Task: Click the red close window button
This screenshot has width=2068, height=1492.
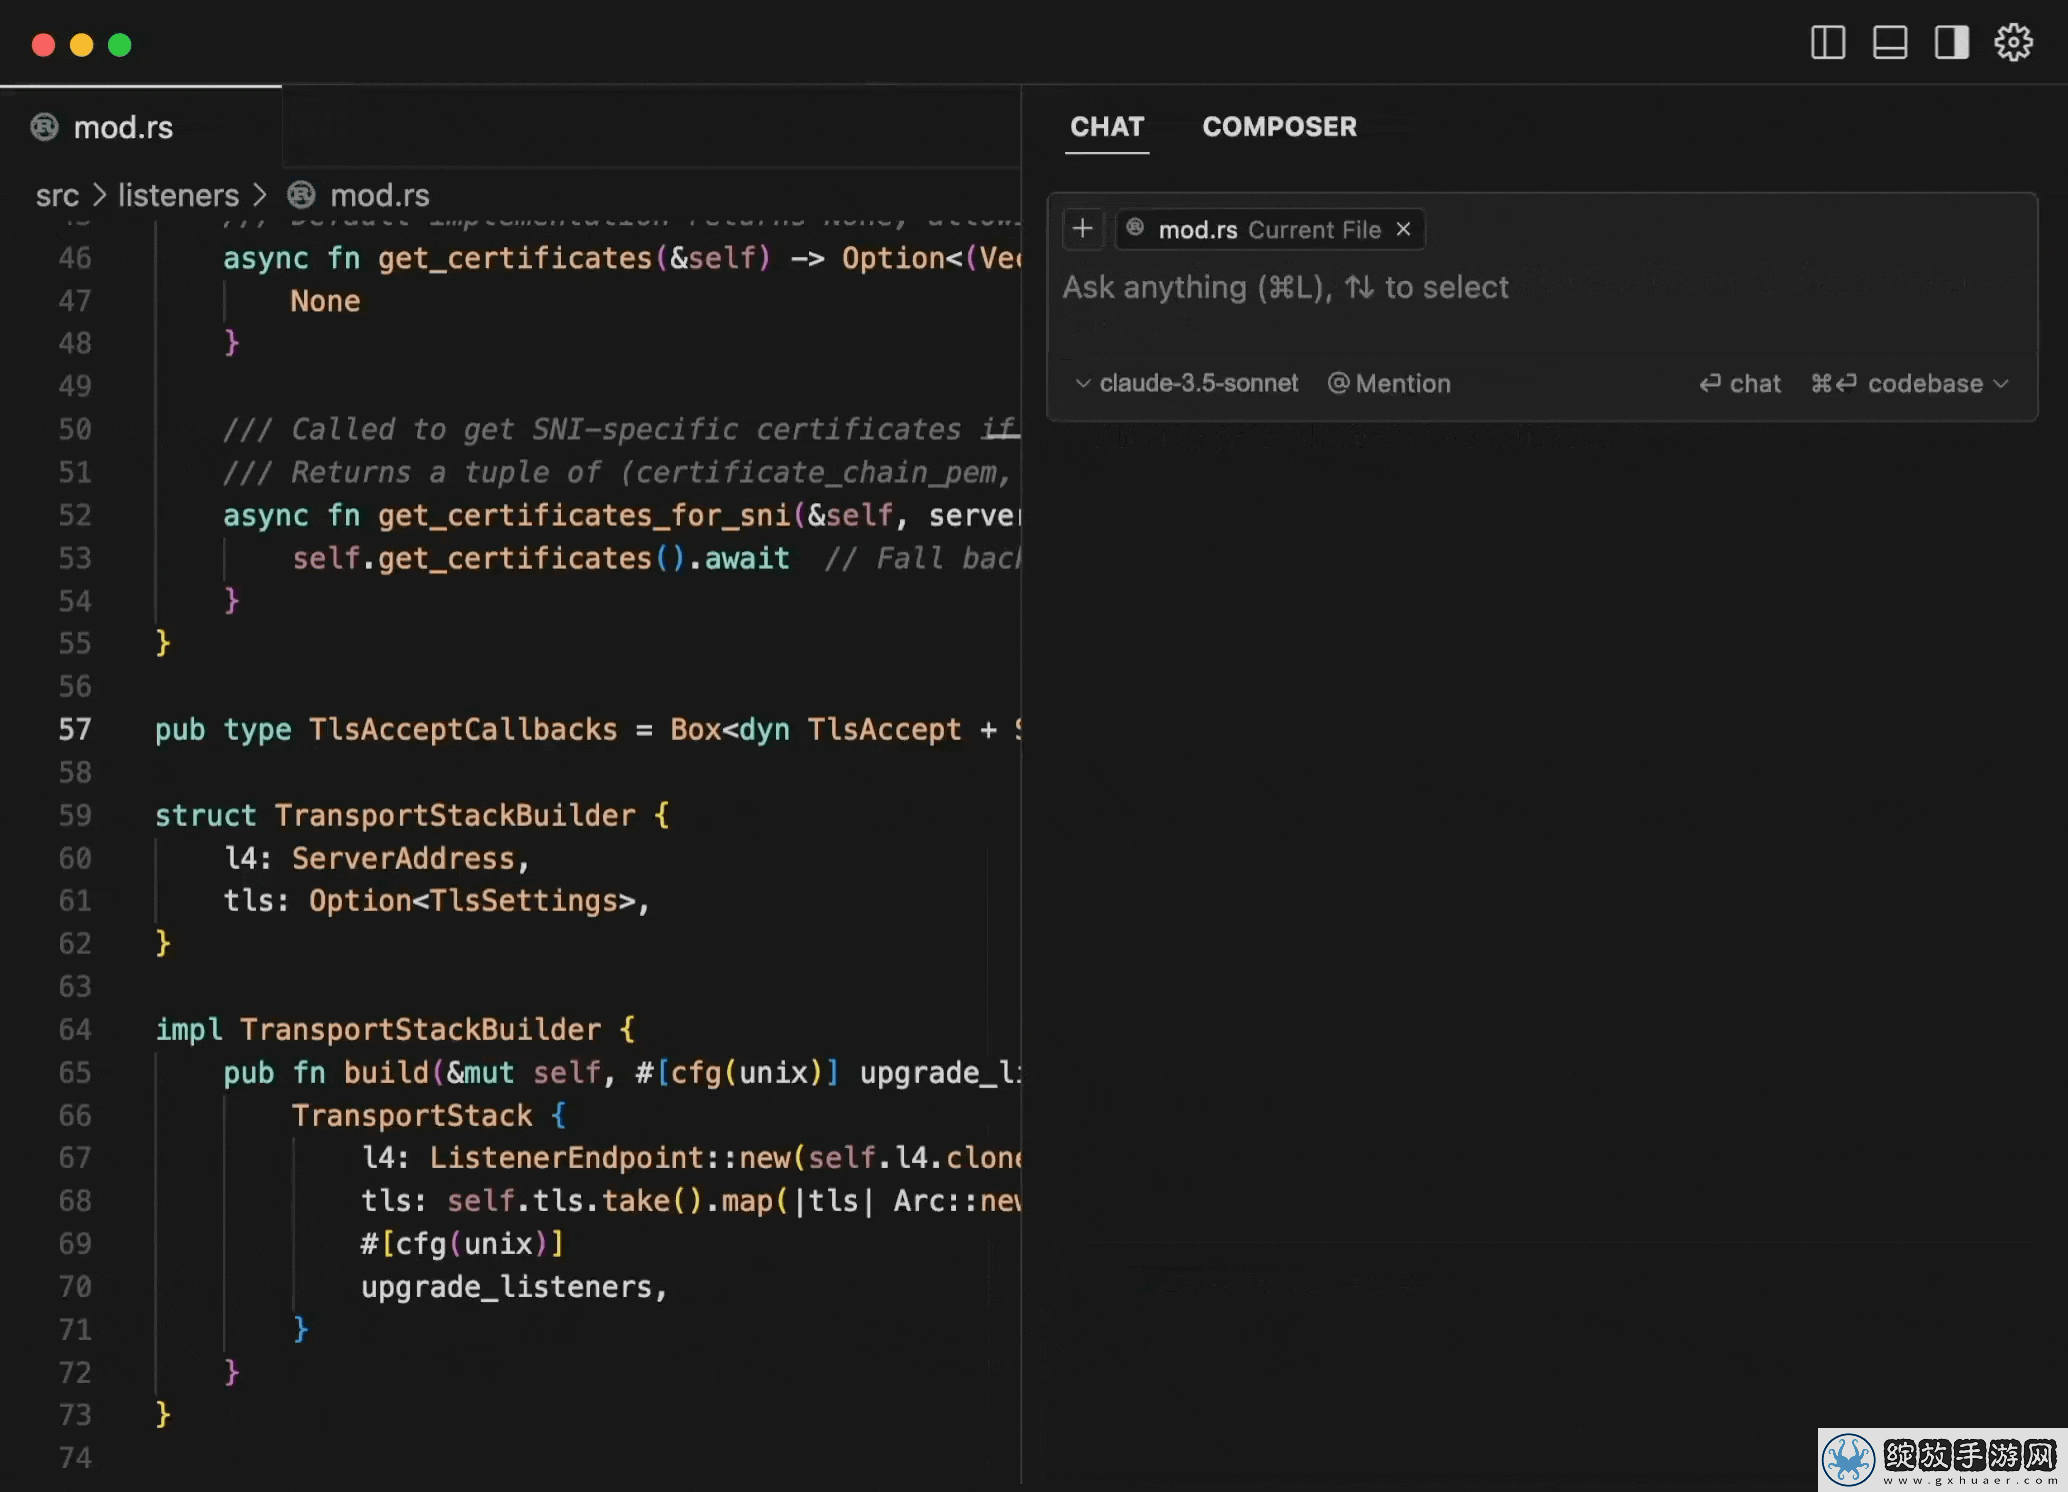Action: pyautogui.click(x=43, y=45)
